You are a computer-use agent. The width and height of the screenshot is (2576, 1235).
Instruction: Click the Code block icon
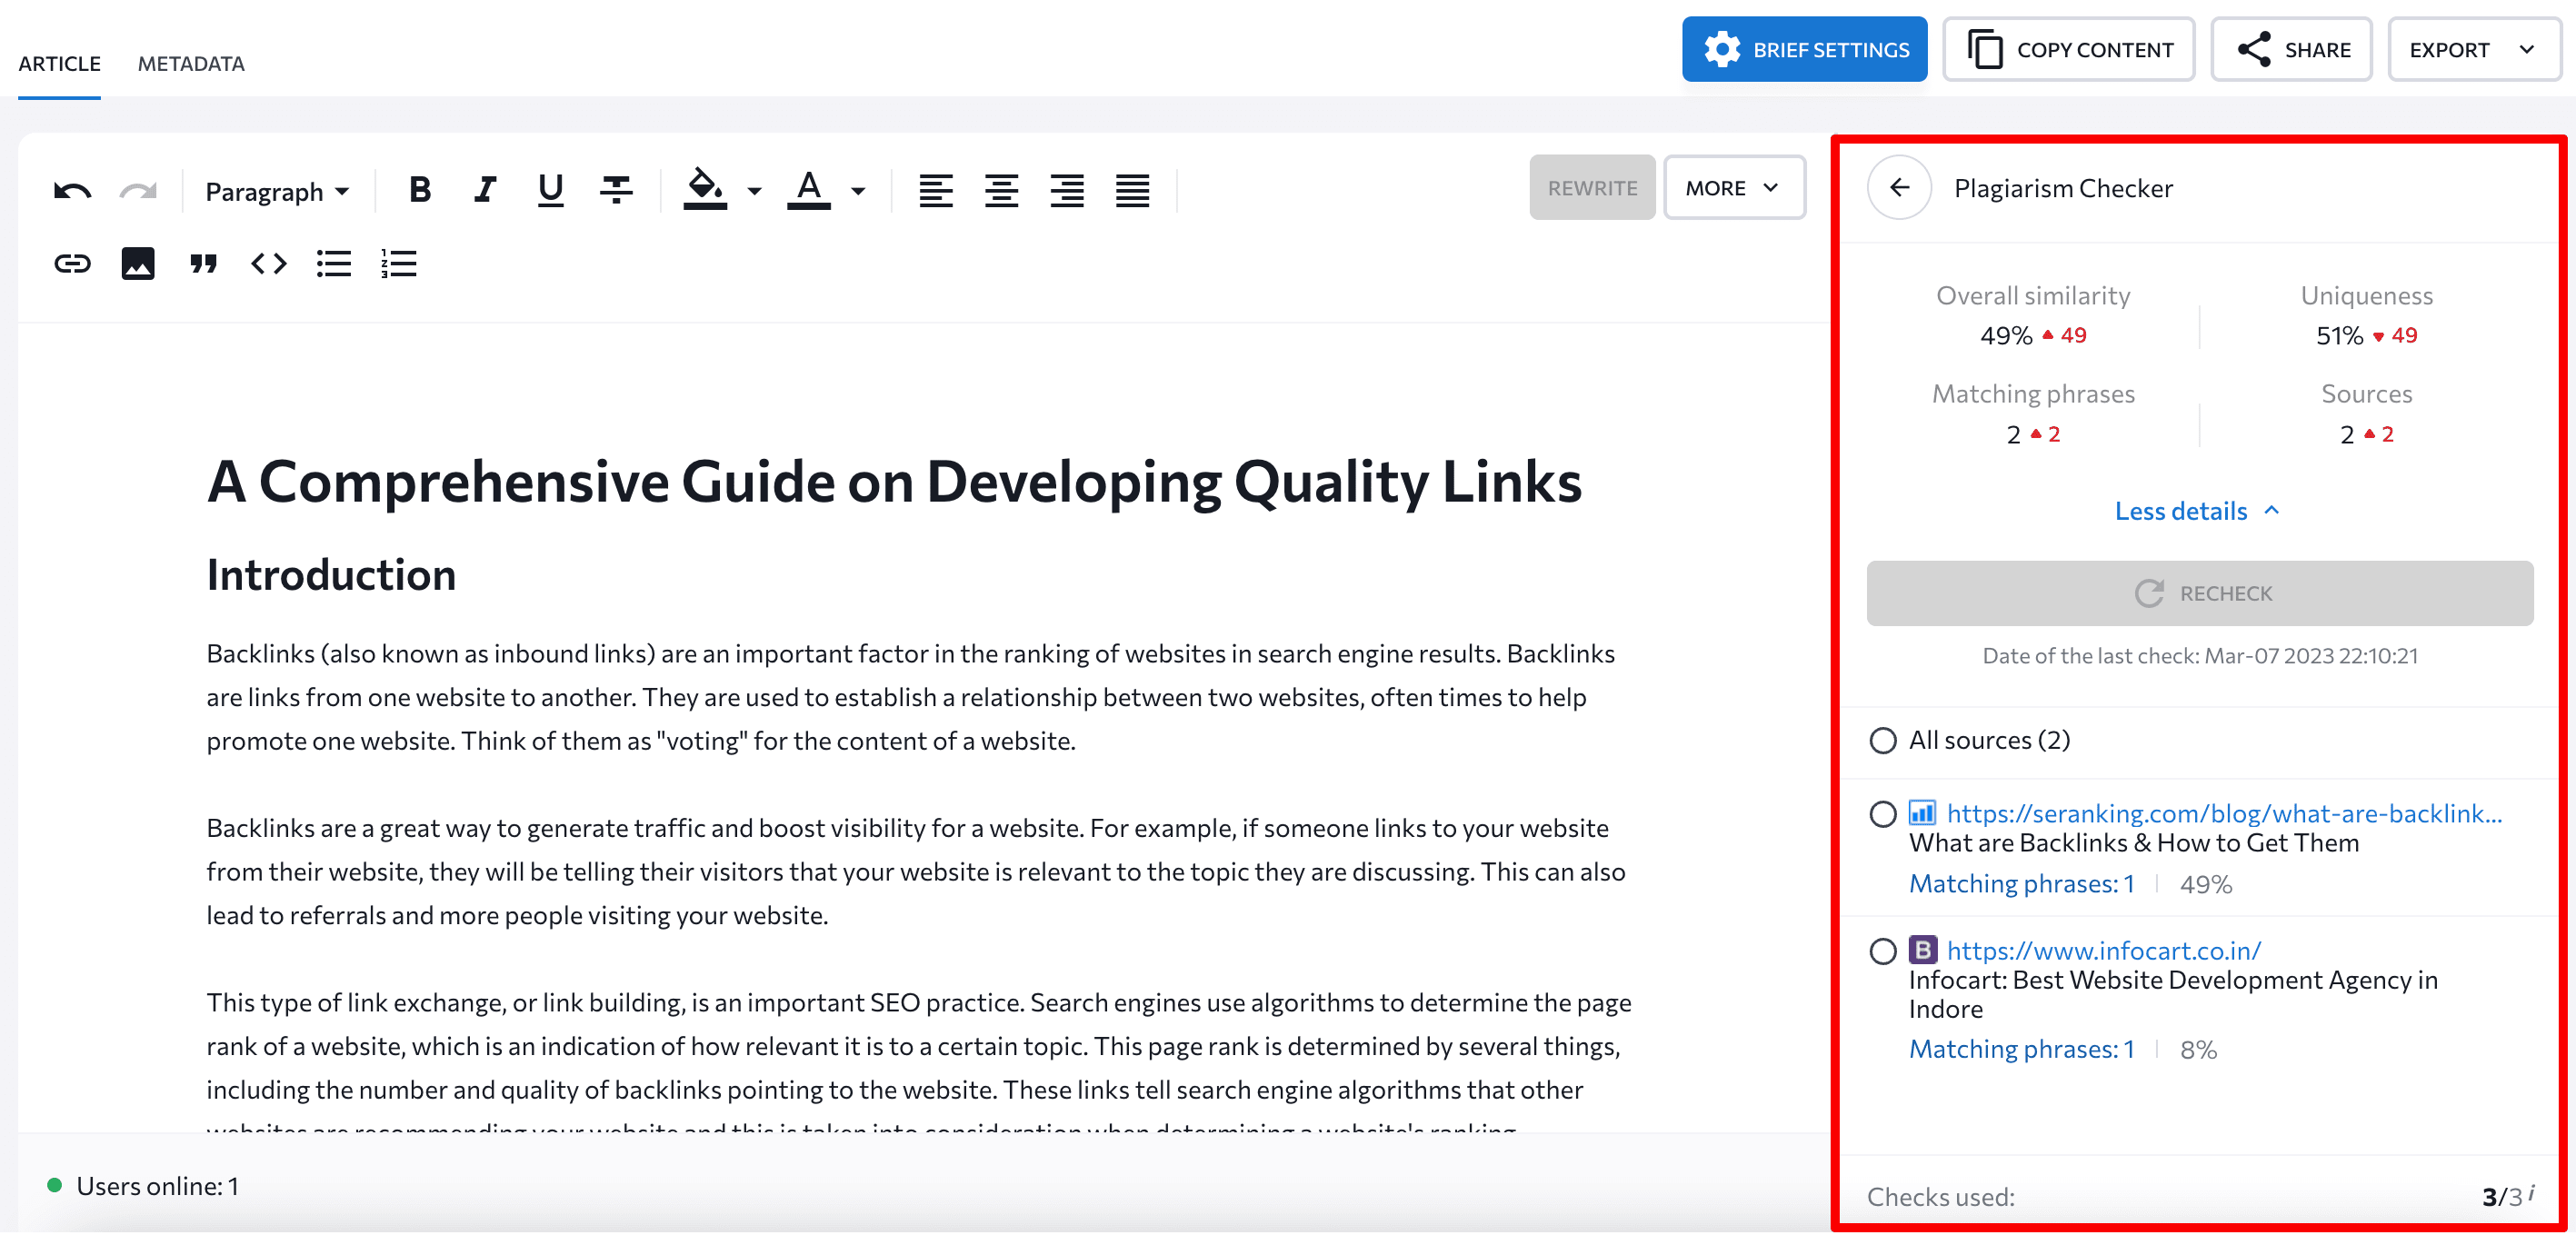click(x=268, y=263)
